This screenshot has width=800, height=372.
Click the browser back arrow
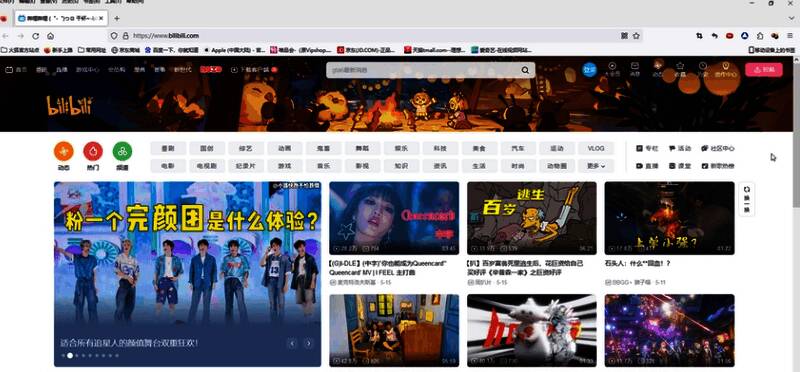[6, 36]
